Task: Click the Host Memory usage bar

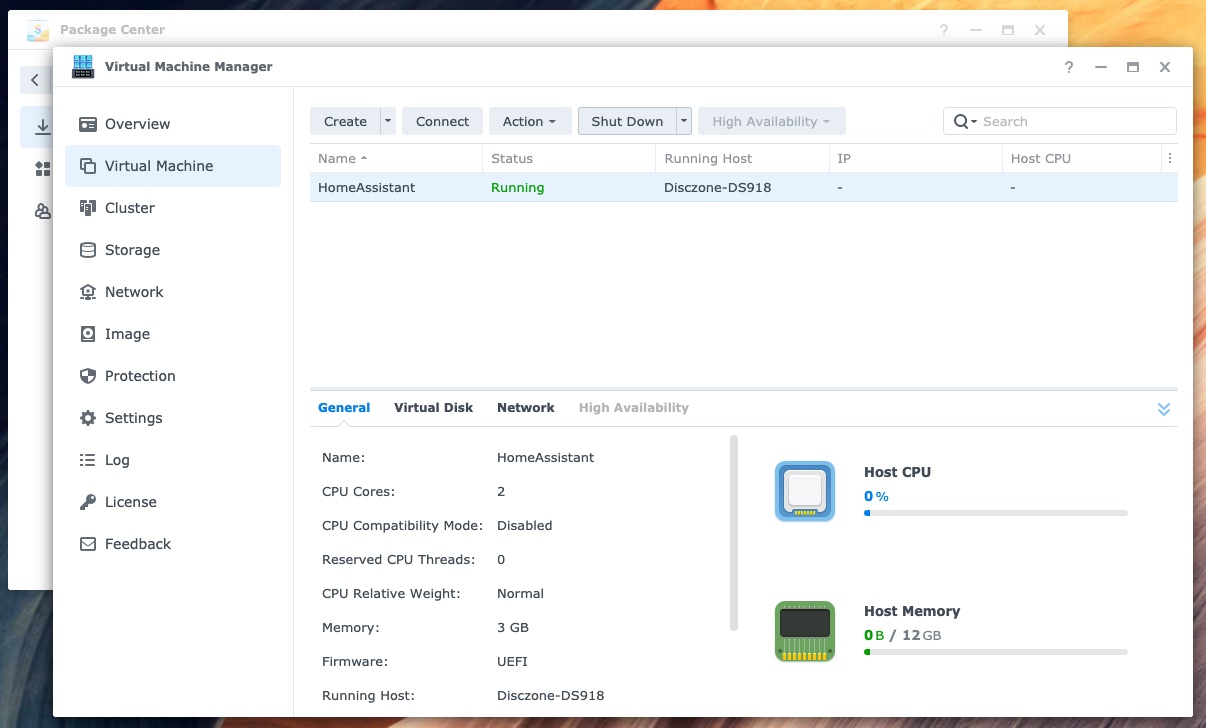Action: point(996,652)
